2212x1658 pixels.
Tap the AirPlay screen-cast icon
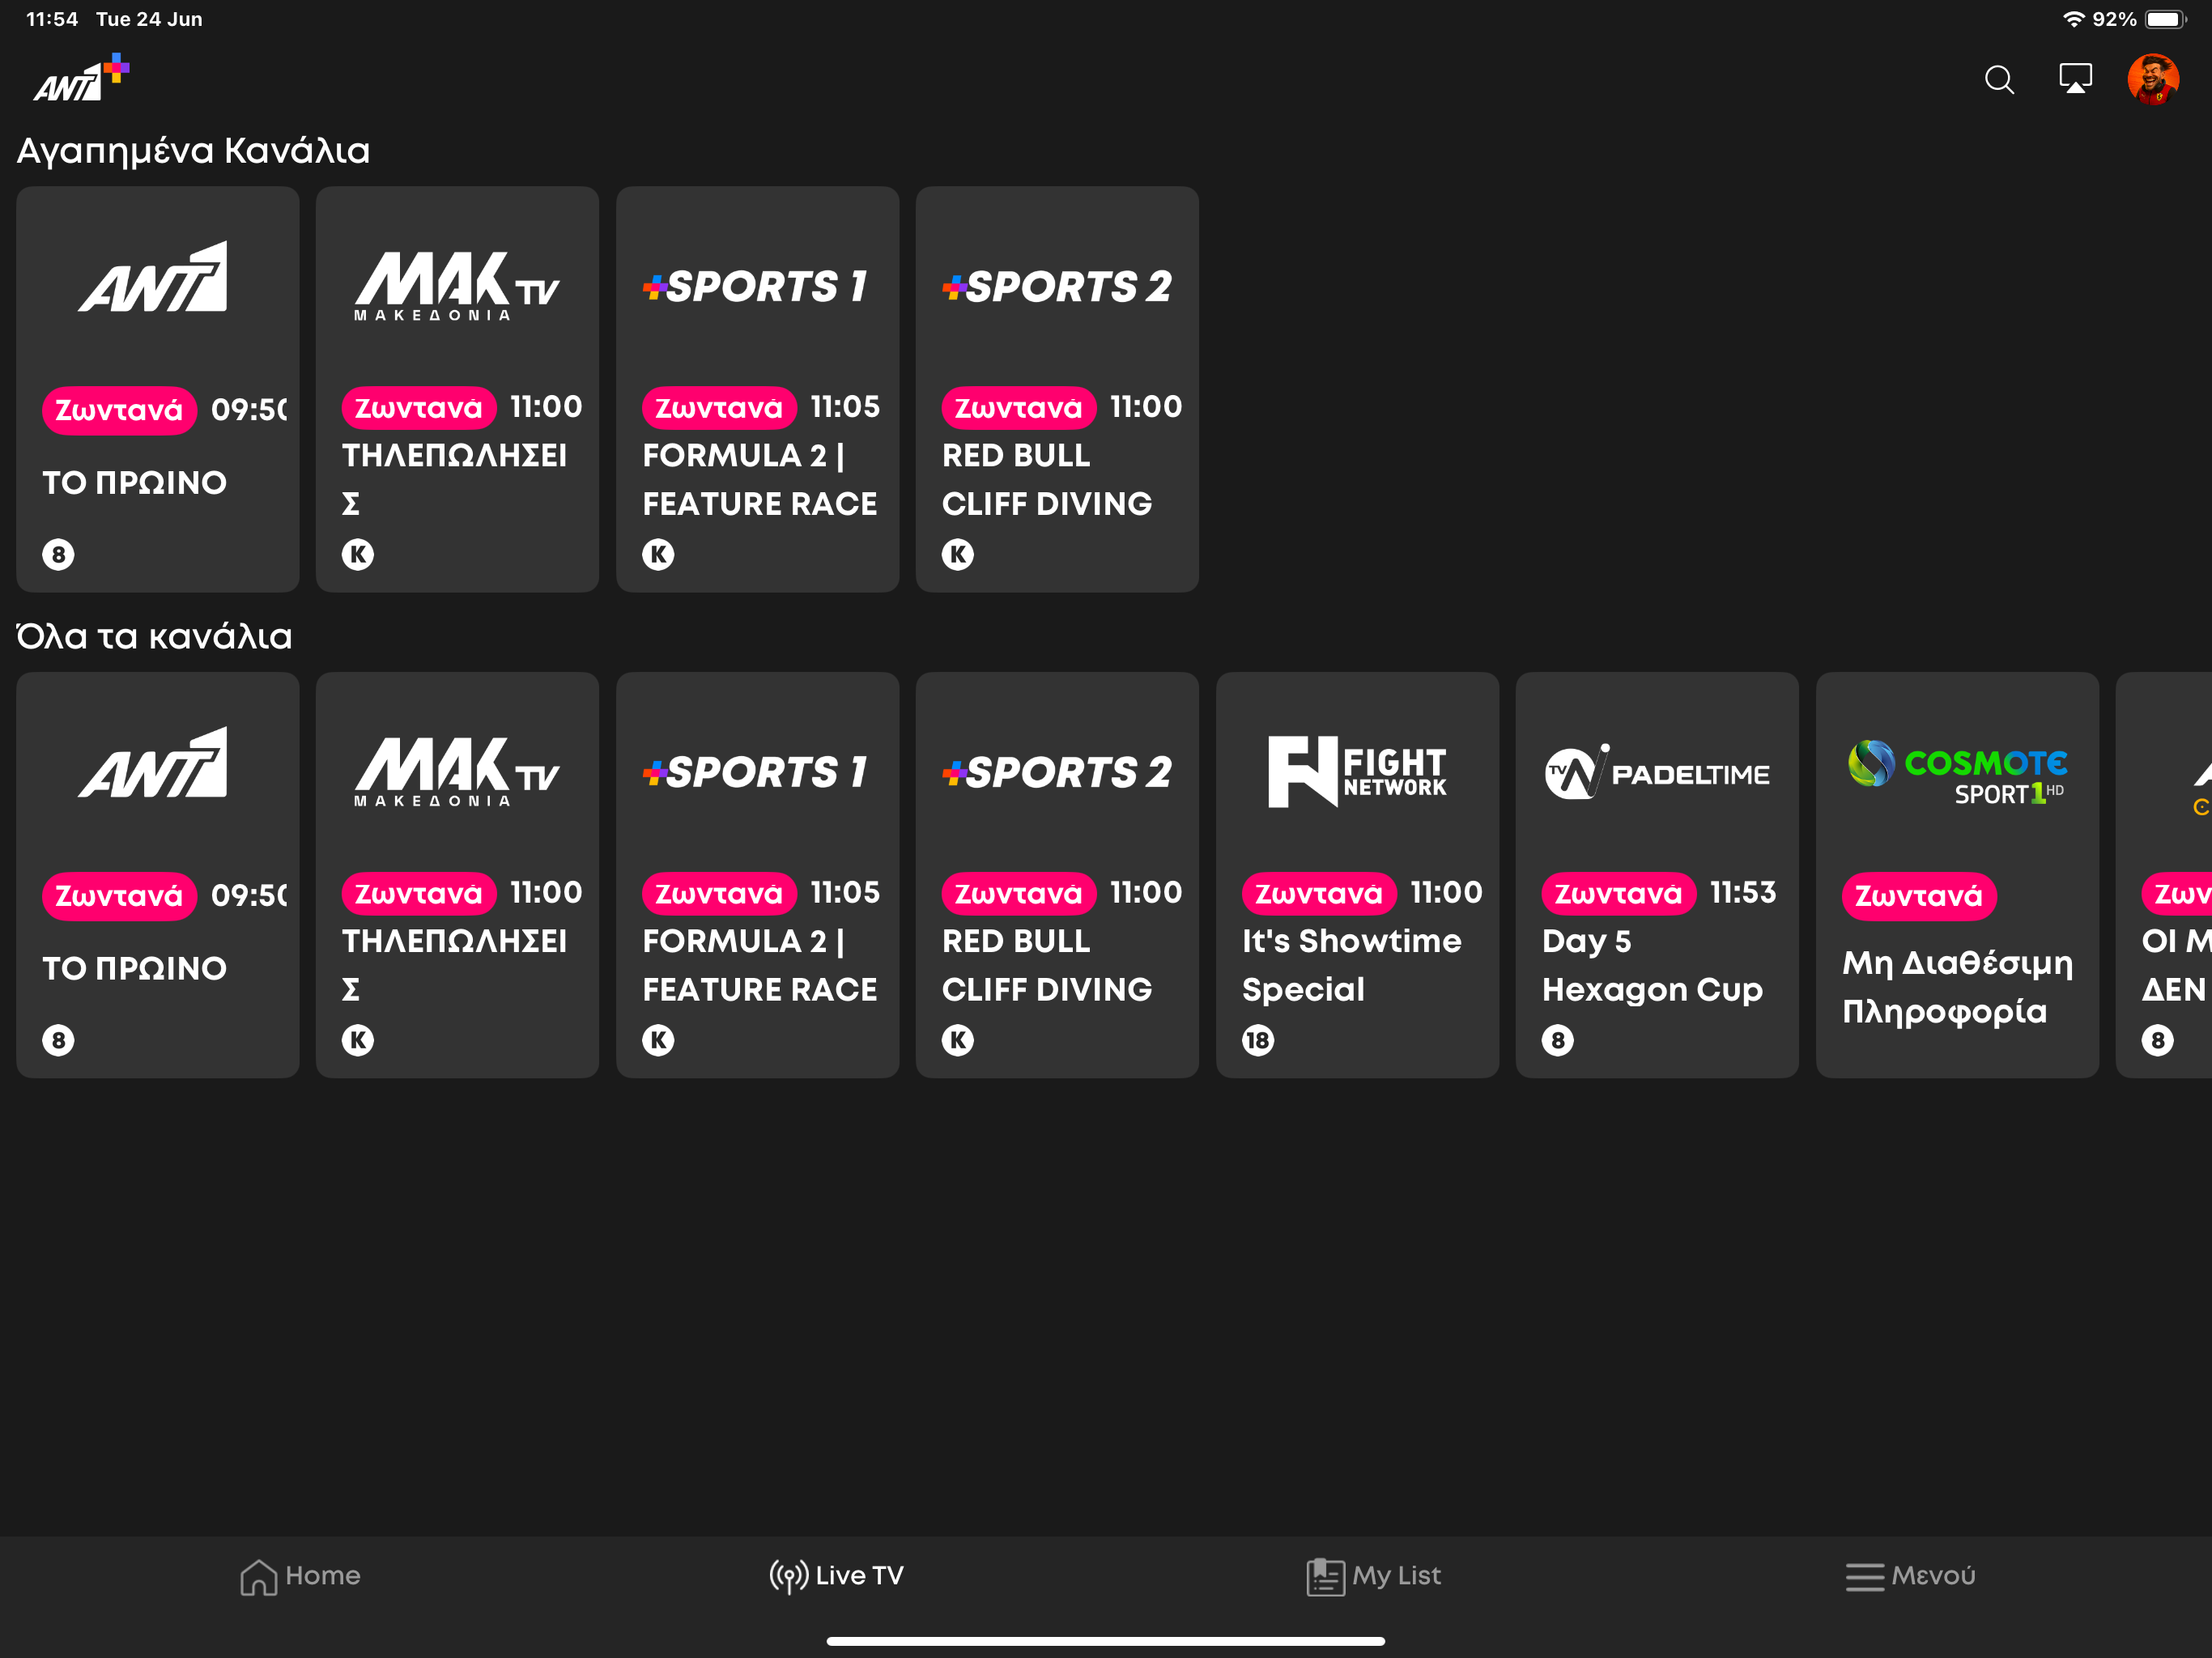[2075, 78]
